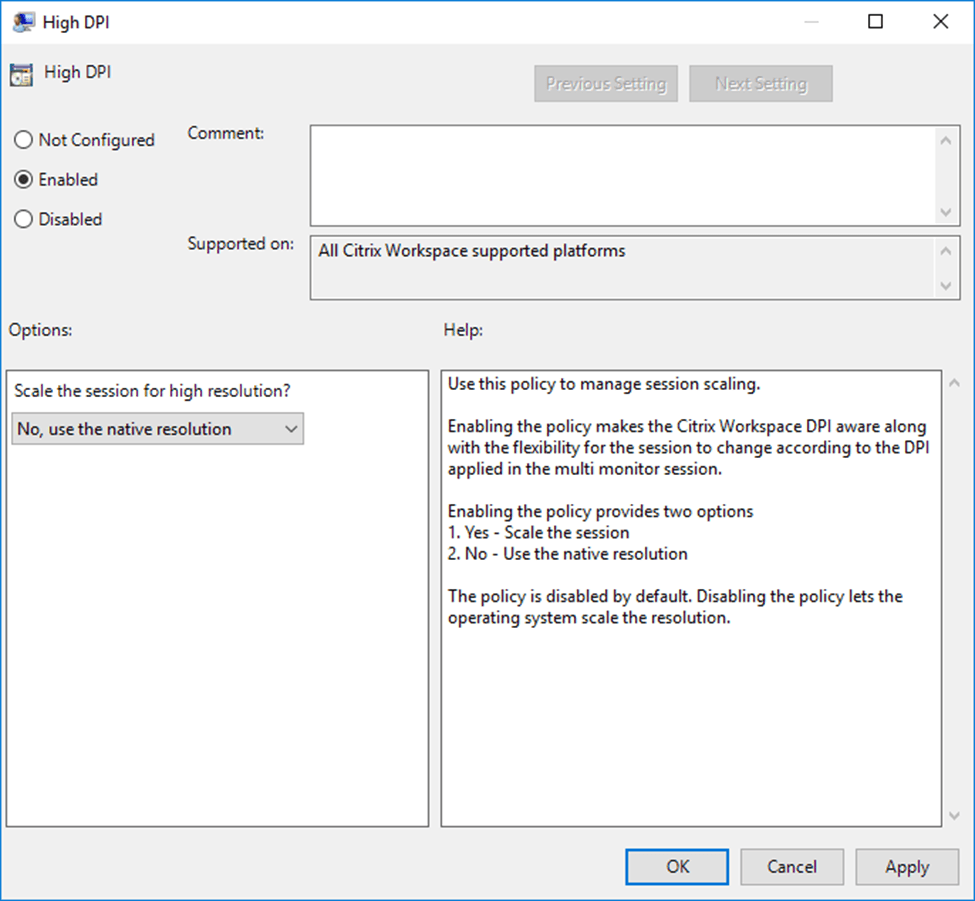The height and width of the screenshot is (901, 975).
Task: Click 'All Citrix Workspace supported platforms' text
Action: (472, 251)
